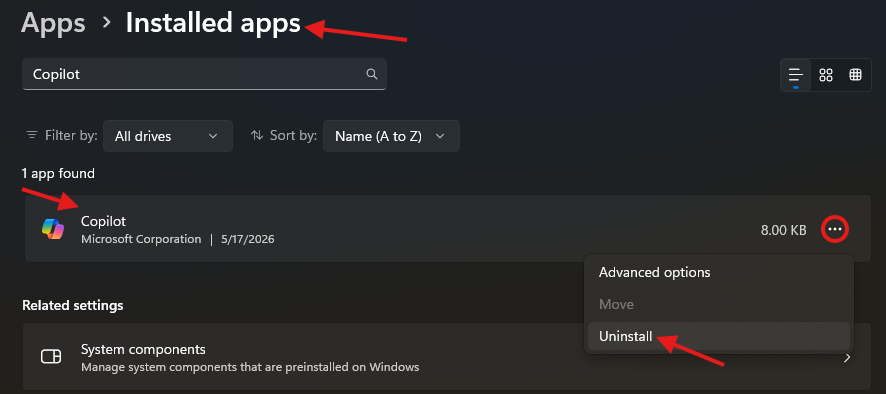886x394 pixels.
Task: Switch to table view layout
Action: [x=855, y=75]
